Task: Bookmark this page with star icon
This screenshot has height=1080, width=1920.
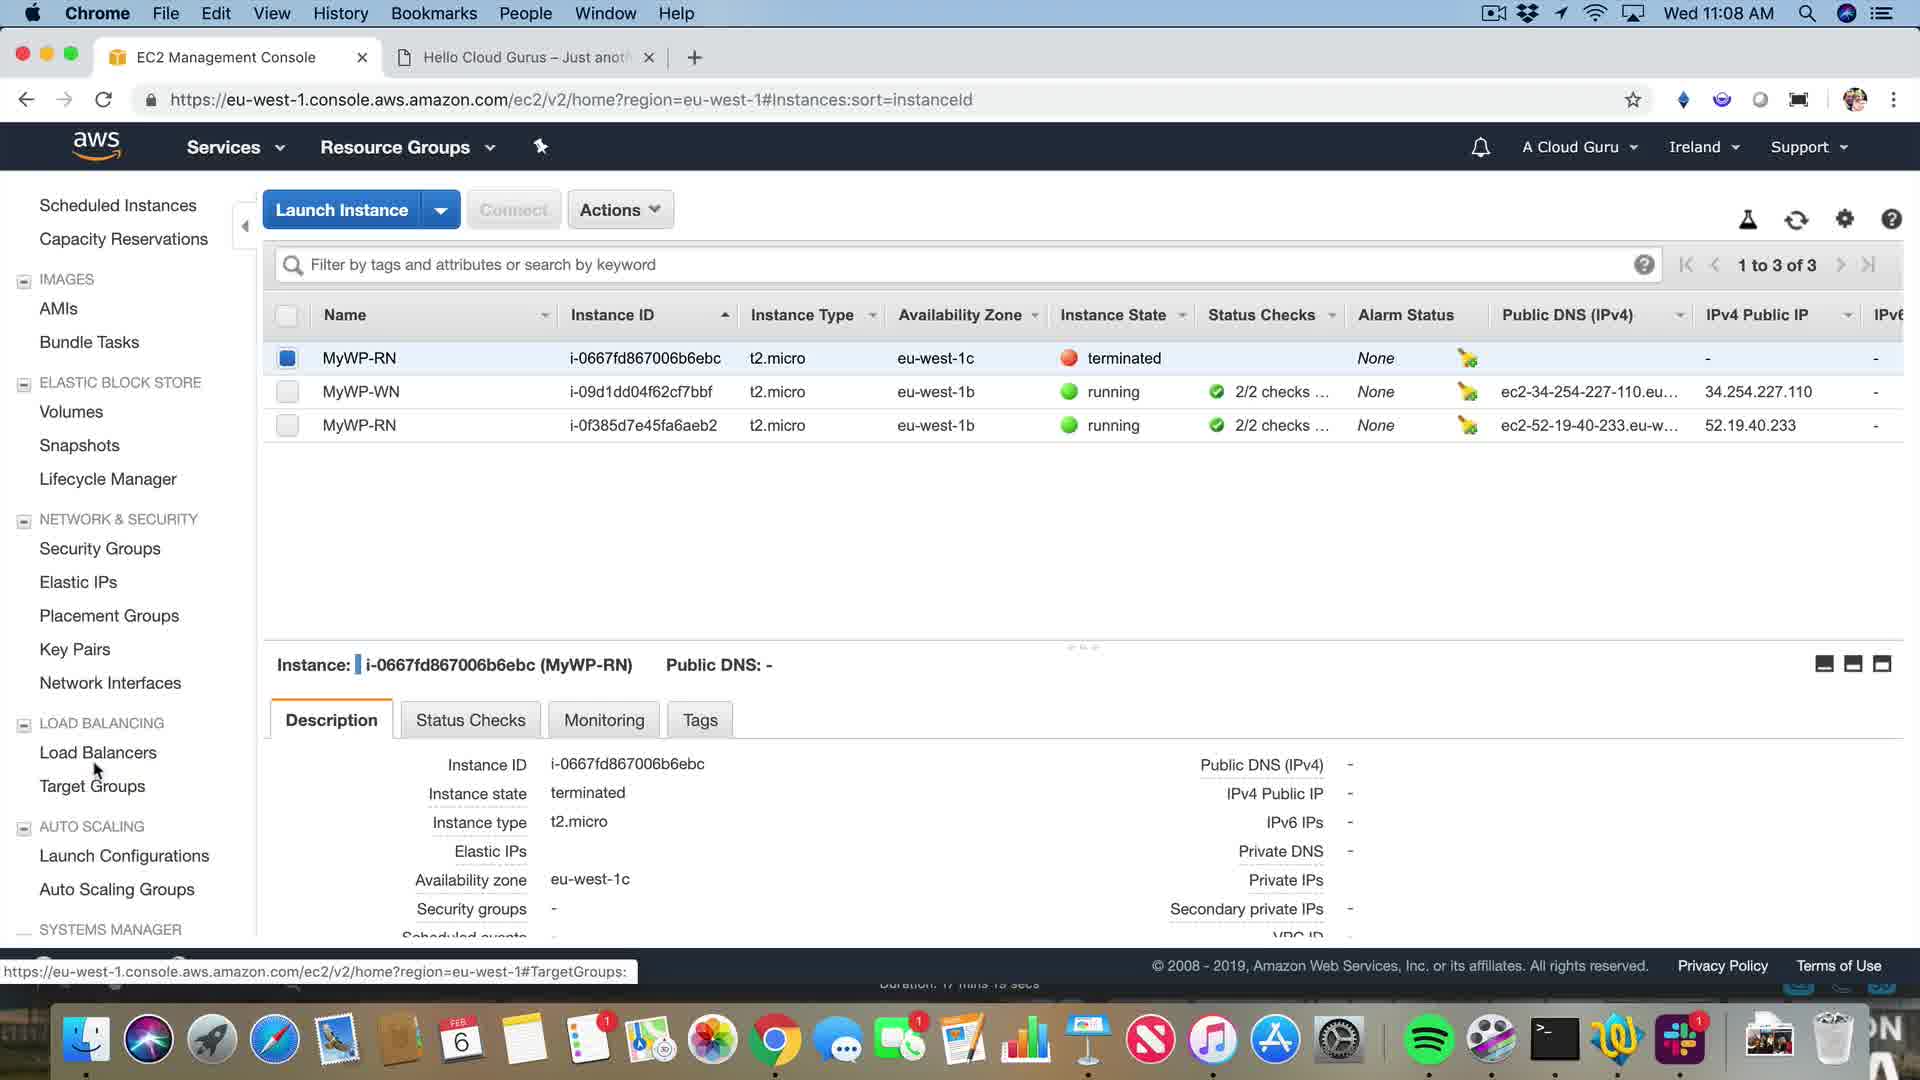Action: pyautogui.click(x=1632, y=100)
